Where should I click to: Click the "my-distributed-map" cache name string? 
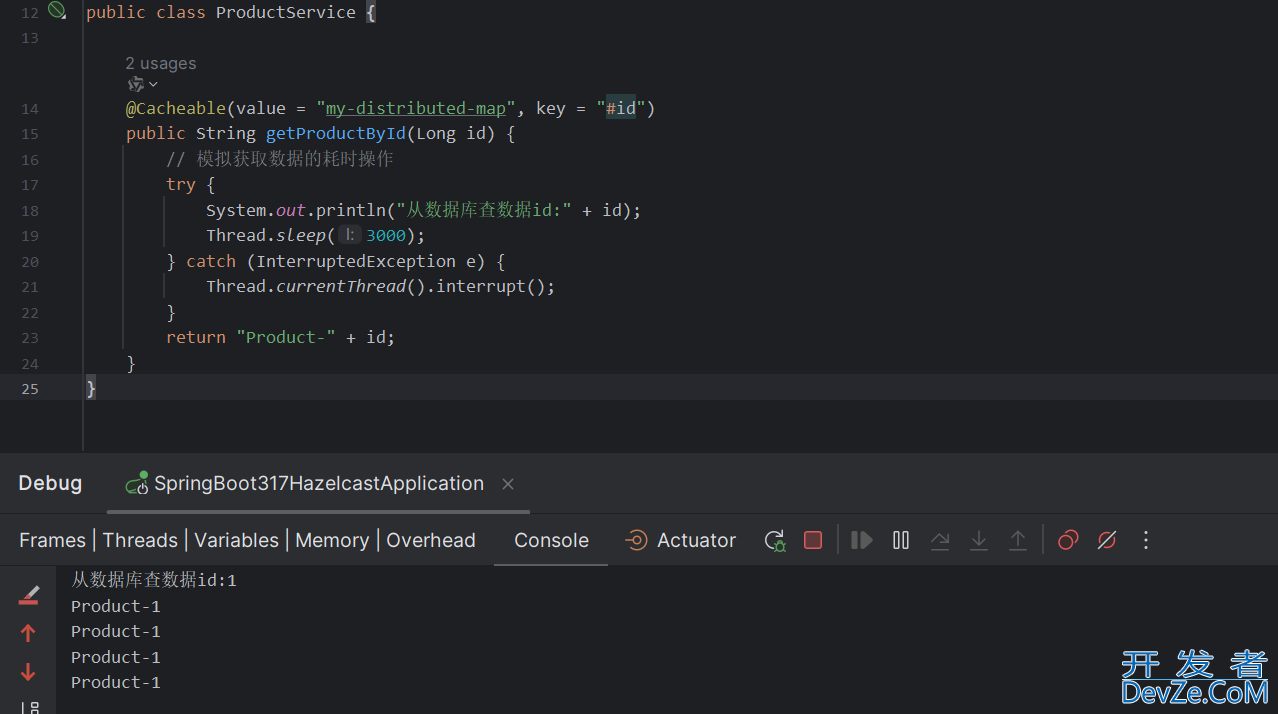pos(416,108)
